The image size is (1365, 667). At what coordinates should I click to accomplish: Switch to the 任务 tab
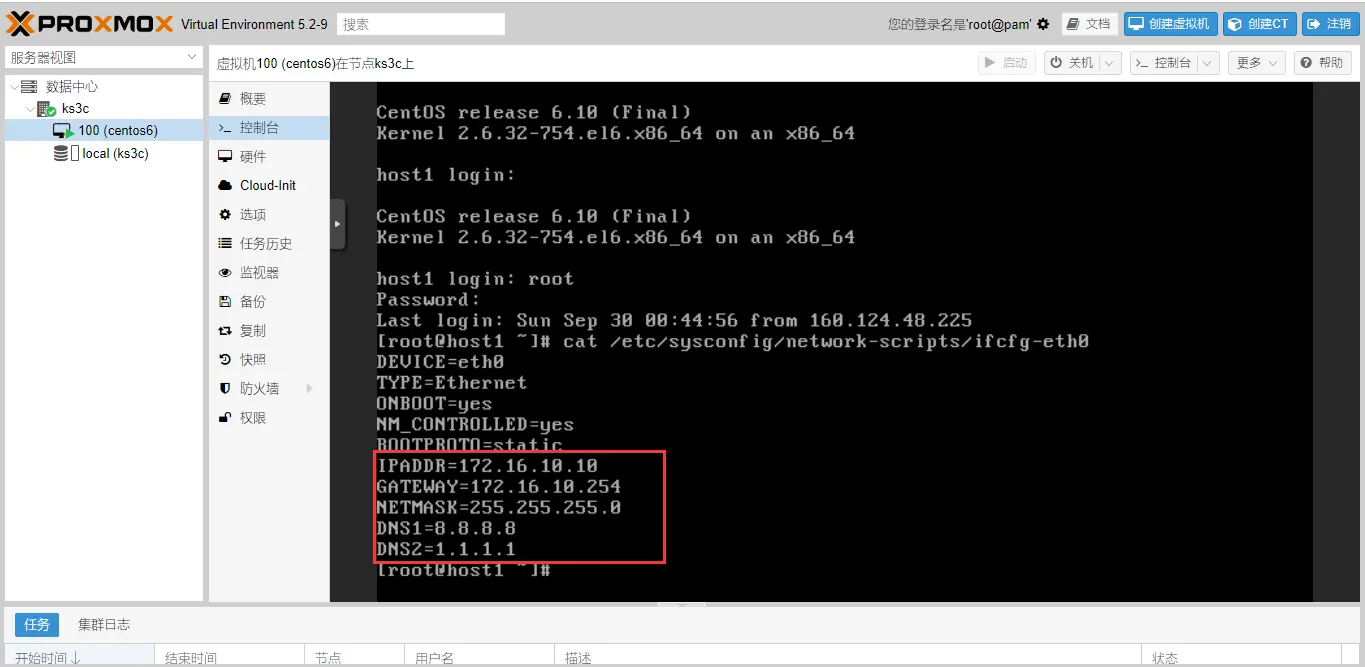click(37, 625)
